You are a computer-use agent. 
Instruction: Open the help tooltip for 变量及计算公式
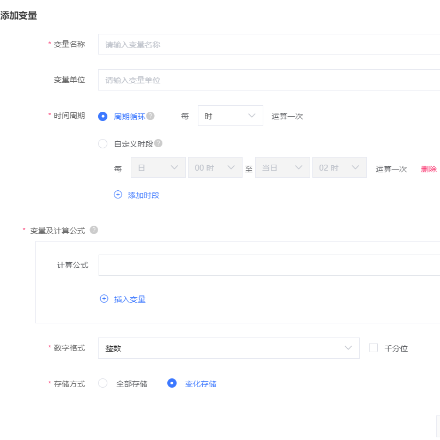94,230
